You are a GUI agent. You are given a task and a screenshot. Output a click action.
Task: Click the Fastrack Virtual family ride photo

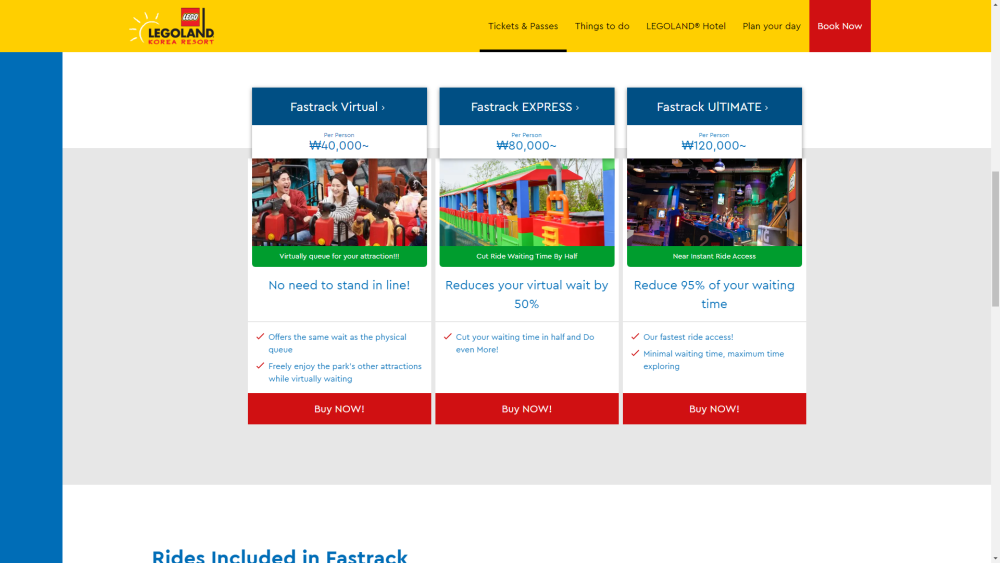point(339,202)
